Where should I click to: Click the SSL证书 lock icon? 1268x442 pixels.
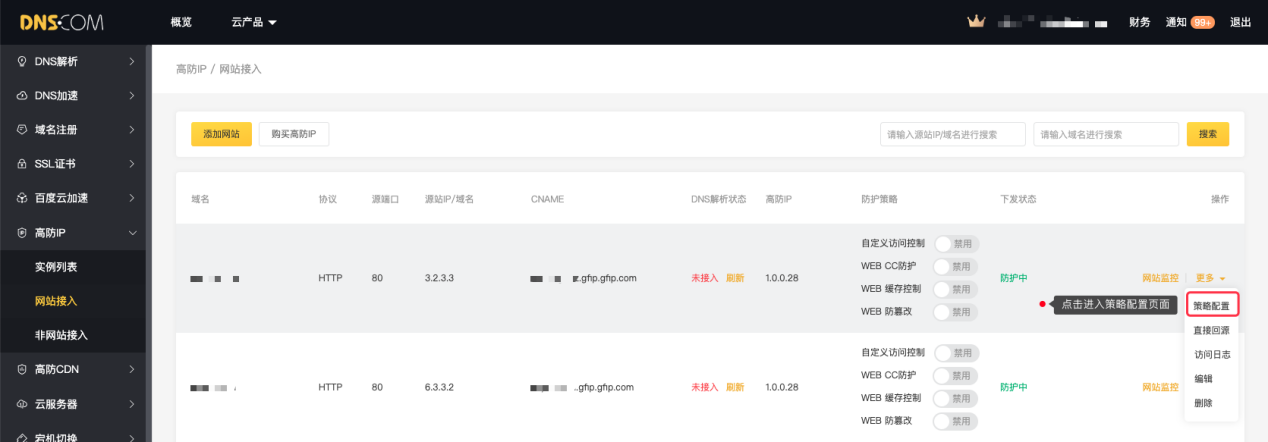coord(22,164)
